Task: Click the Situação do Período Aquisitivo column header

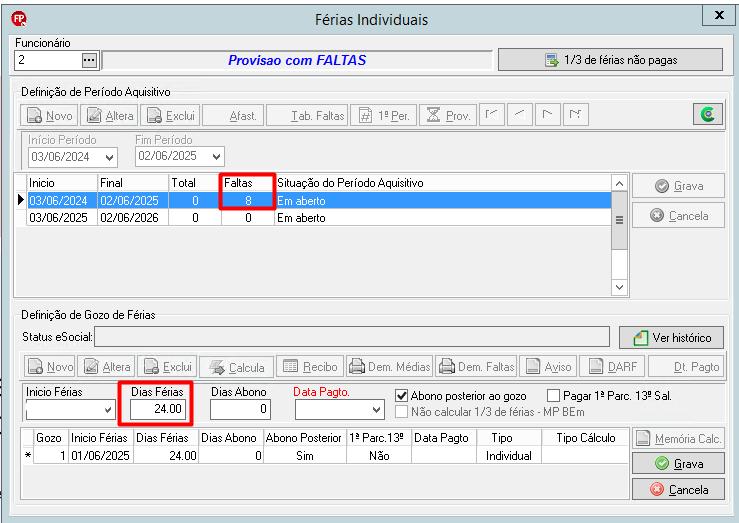Action: coord(443,183)
